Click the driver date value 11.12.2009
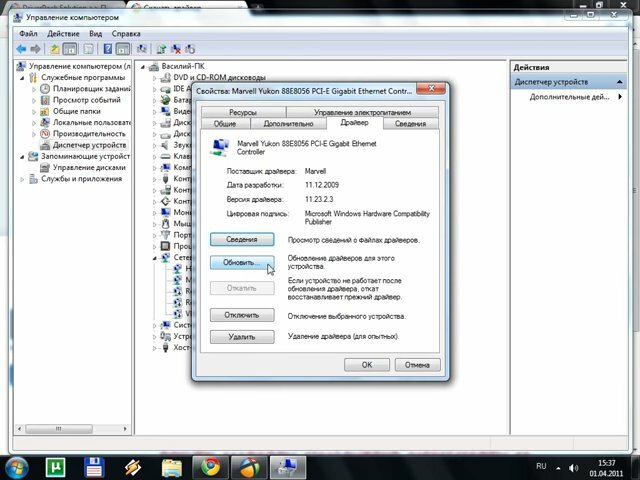Viewport: 640px width, 480px height. point(322,185)
